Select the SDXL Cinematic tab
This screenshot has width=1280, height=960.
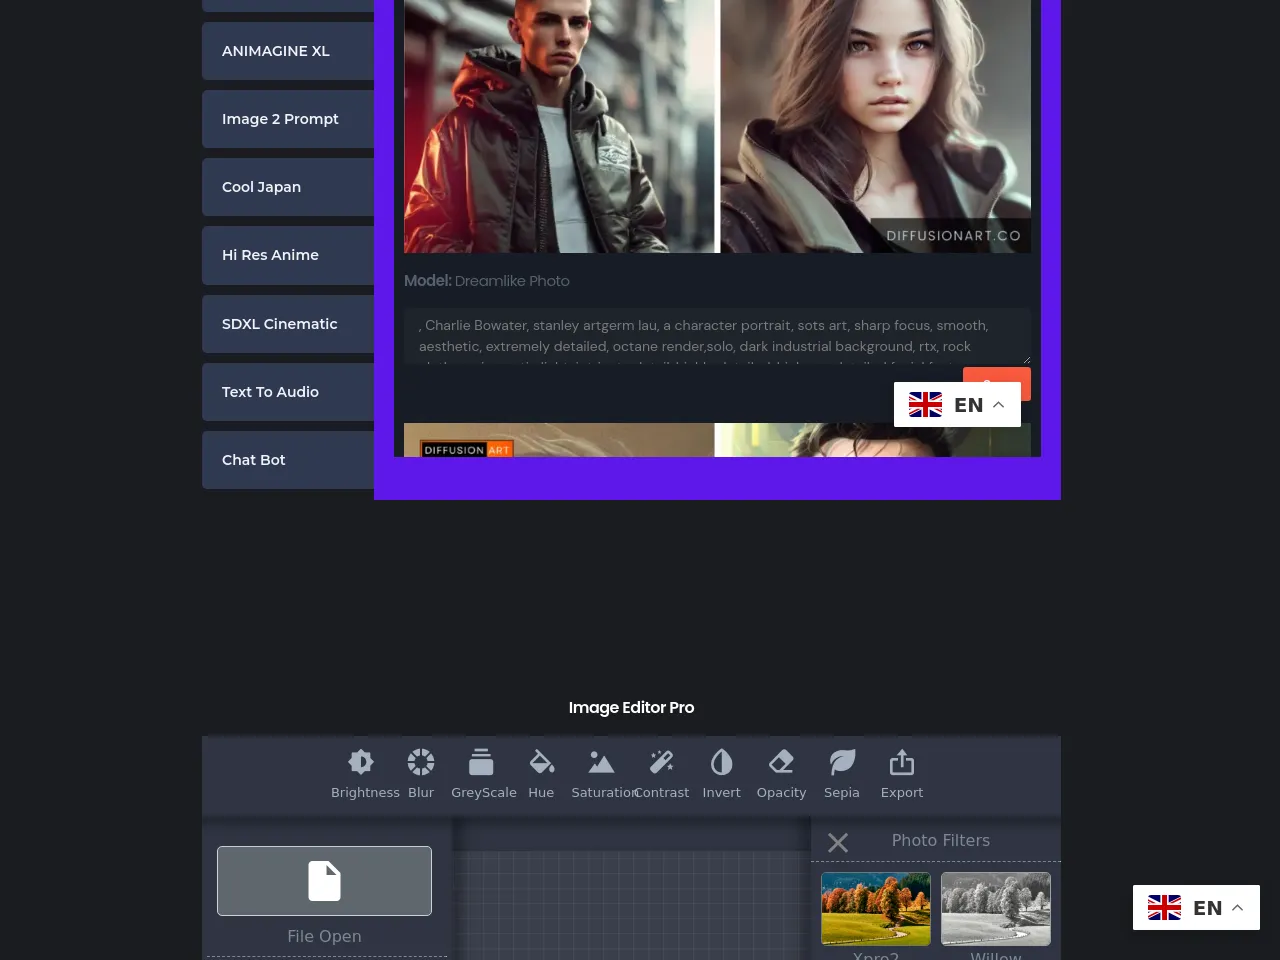click(x=288, y=324)
